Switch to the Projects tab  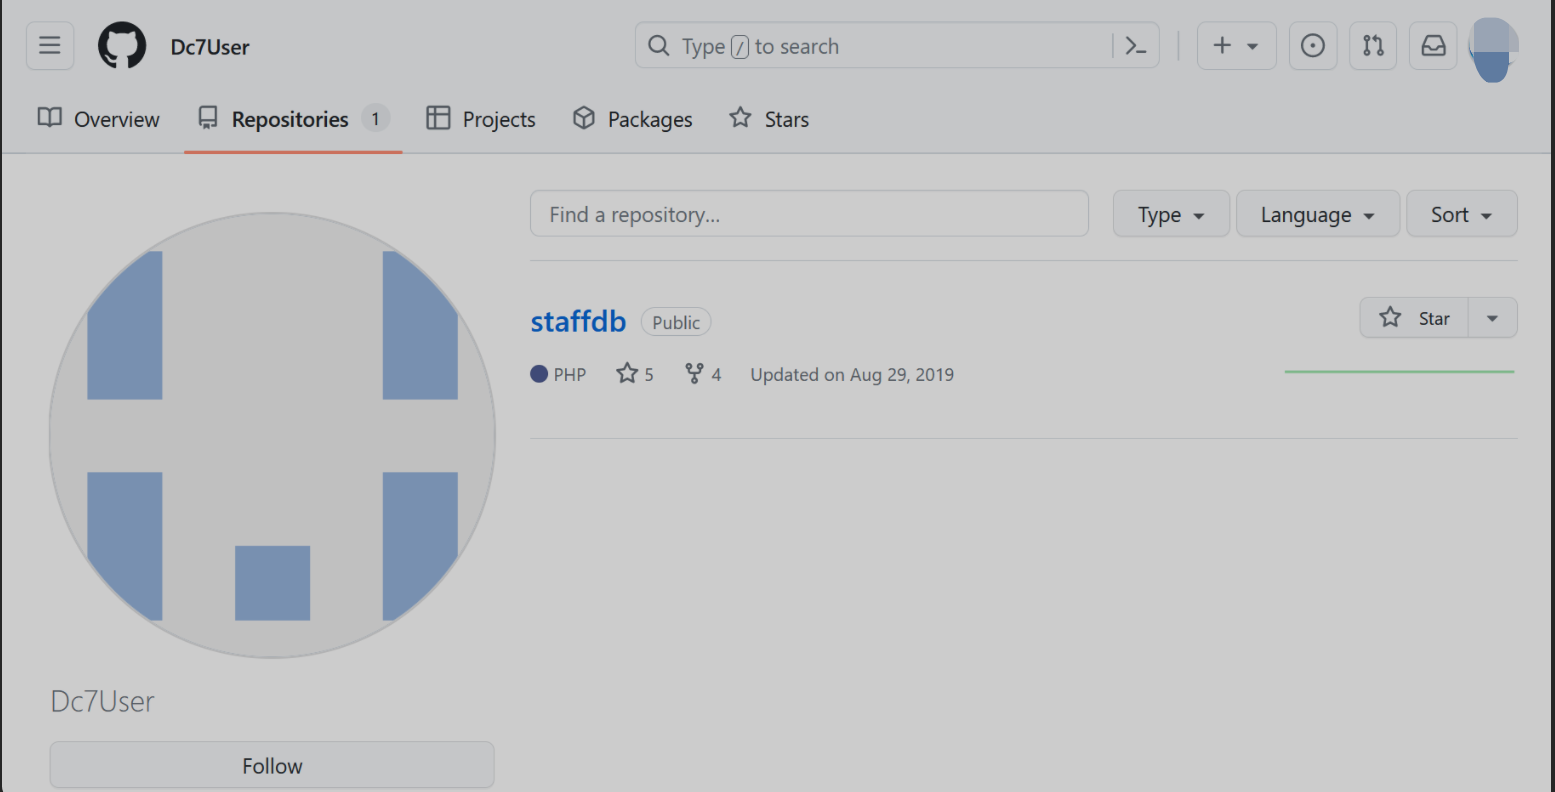(481, 119)
